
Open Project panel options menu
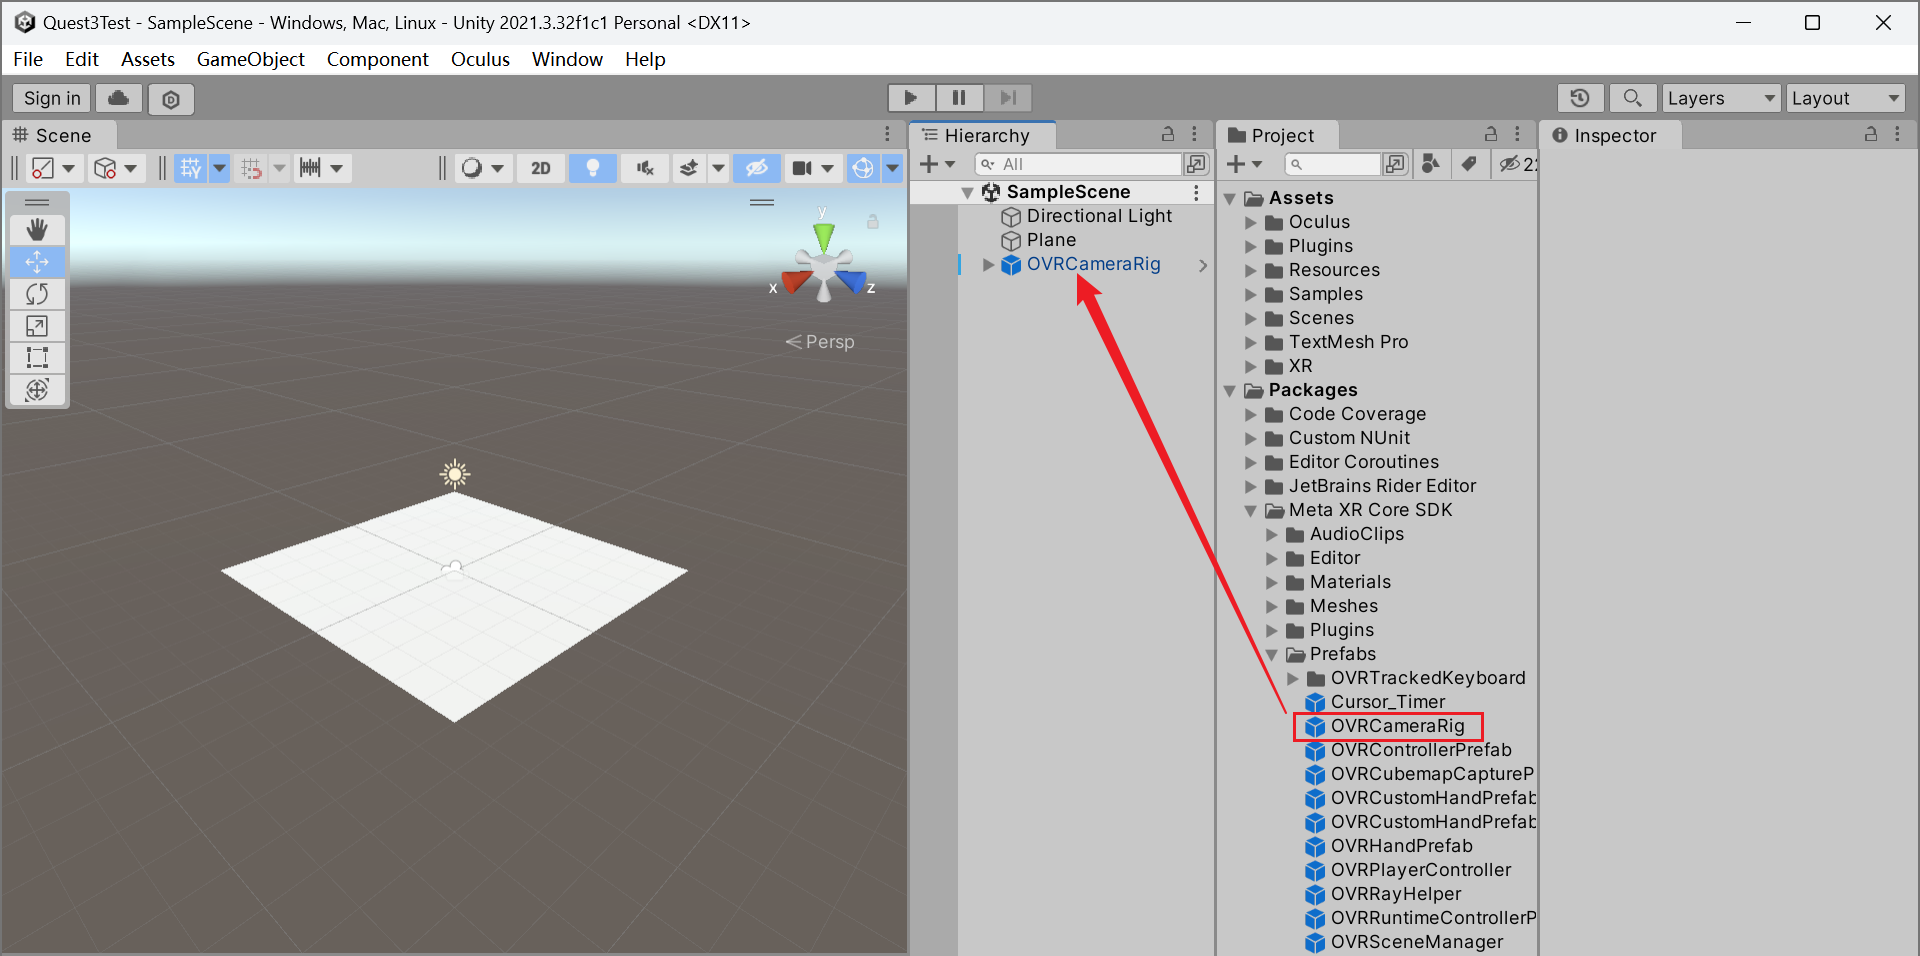pos(1517,134)
